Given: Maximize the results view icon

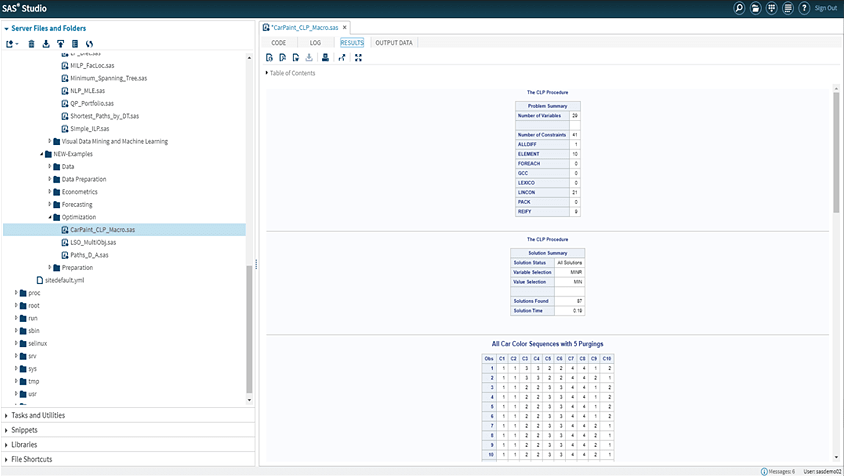Looking at the screenshot, I should click(x=358, y=58).
